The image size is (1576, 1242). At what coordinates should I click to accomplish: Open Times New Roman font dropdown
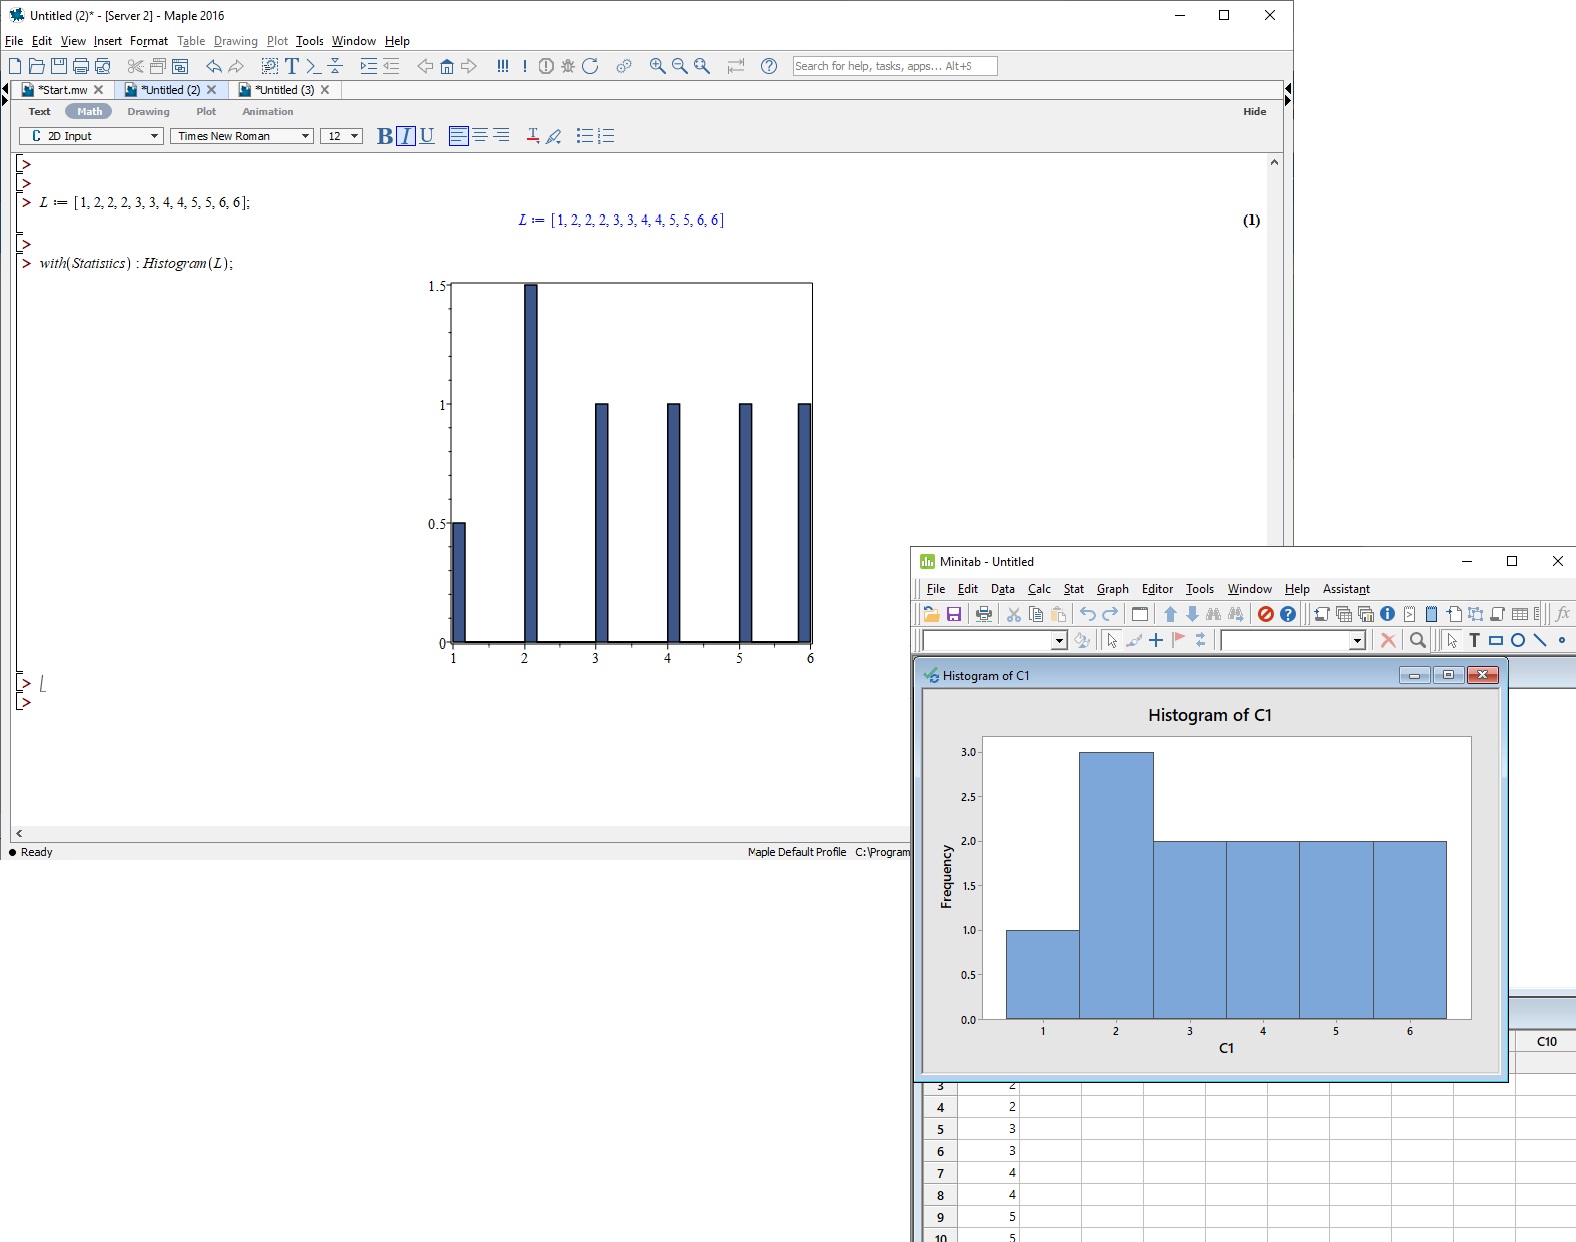pos(242,136)
